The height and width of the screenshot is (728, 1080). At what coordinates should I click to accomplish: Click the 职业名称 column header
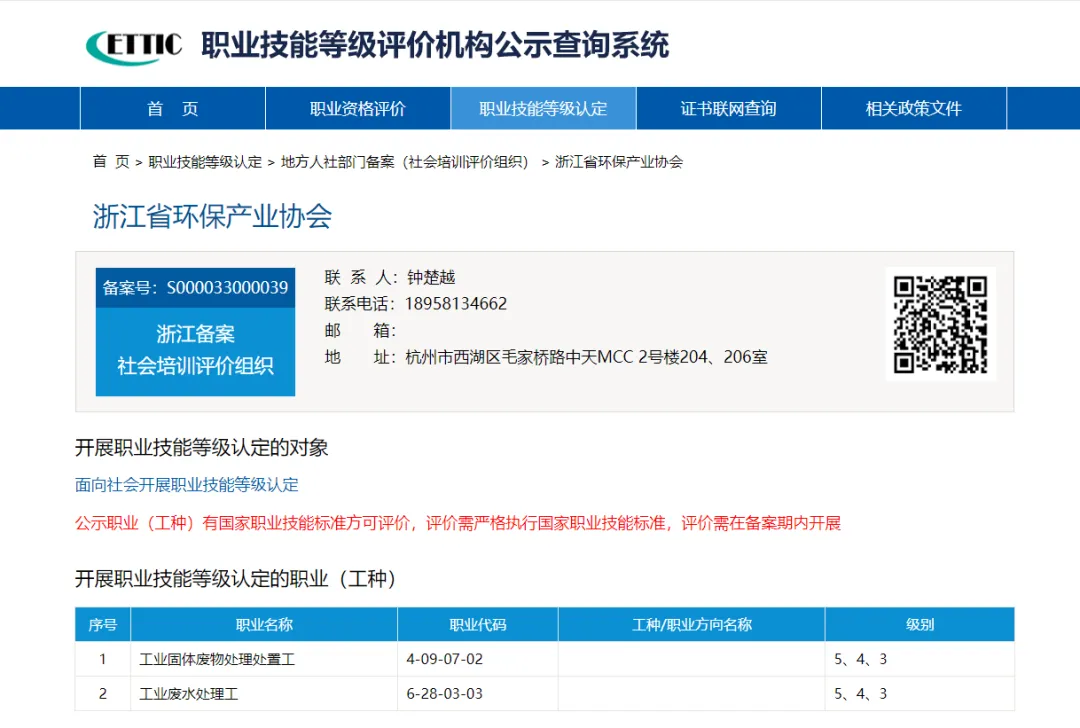(x=264, y=625)
